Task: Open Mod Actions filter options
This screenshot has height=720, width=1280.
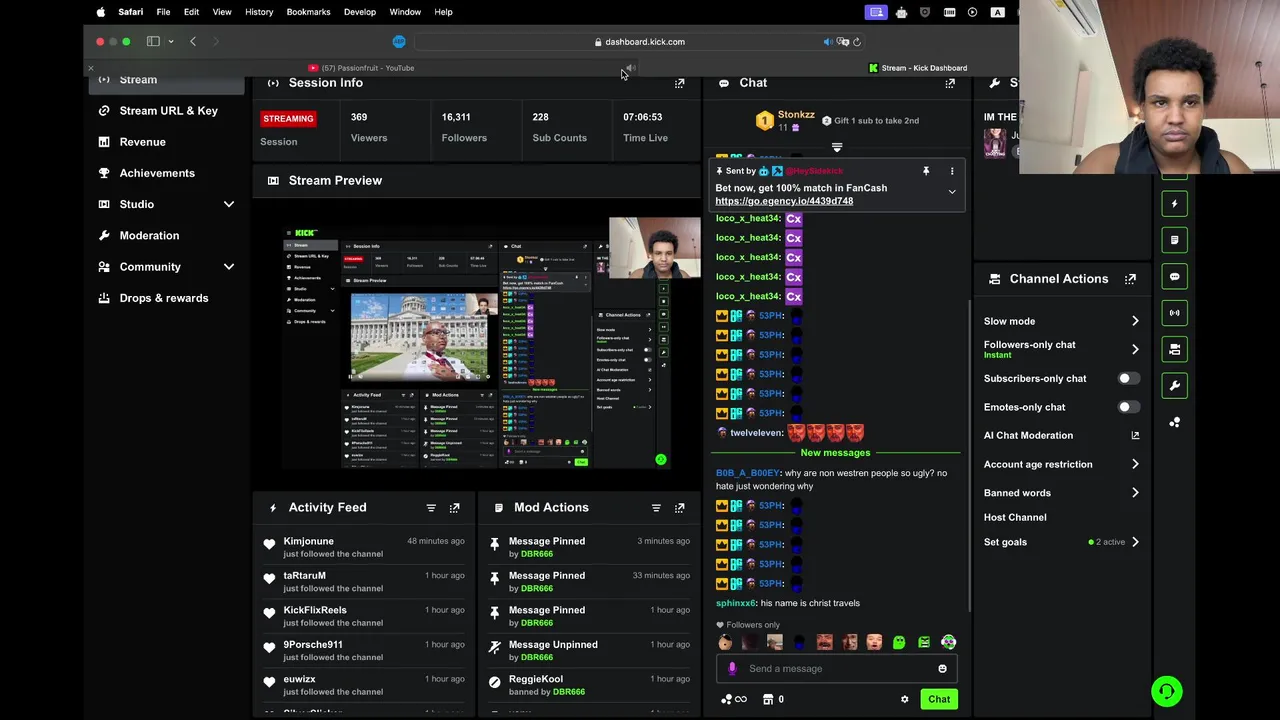Action: tap(656, 508)
